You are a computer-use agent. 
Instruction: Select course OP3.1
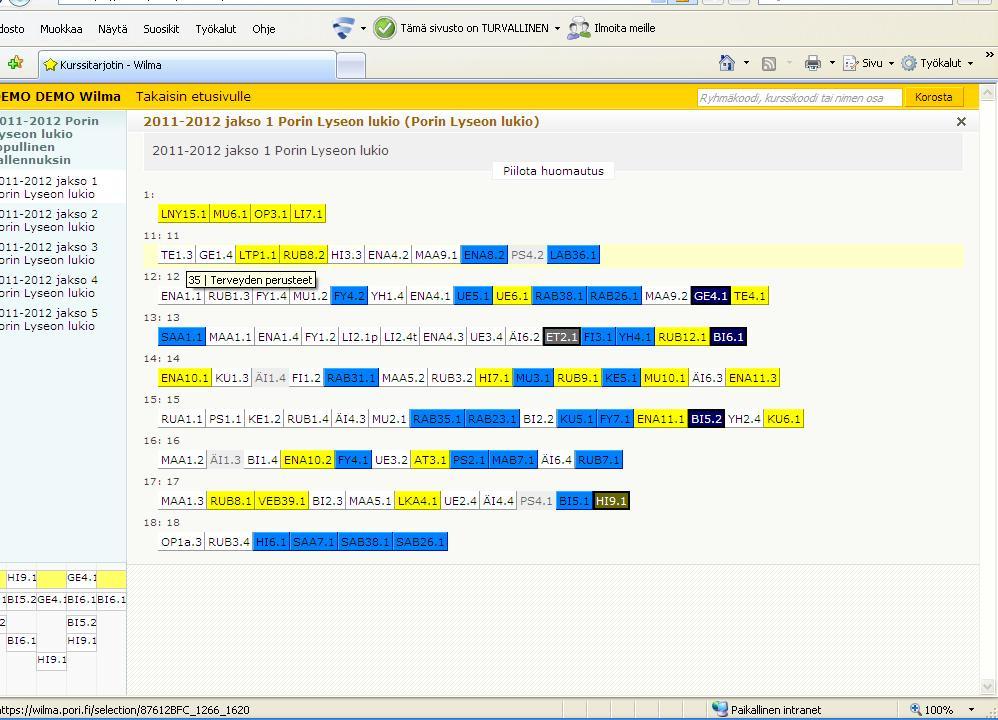[271, 214]
